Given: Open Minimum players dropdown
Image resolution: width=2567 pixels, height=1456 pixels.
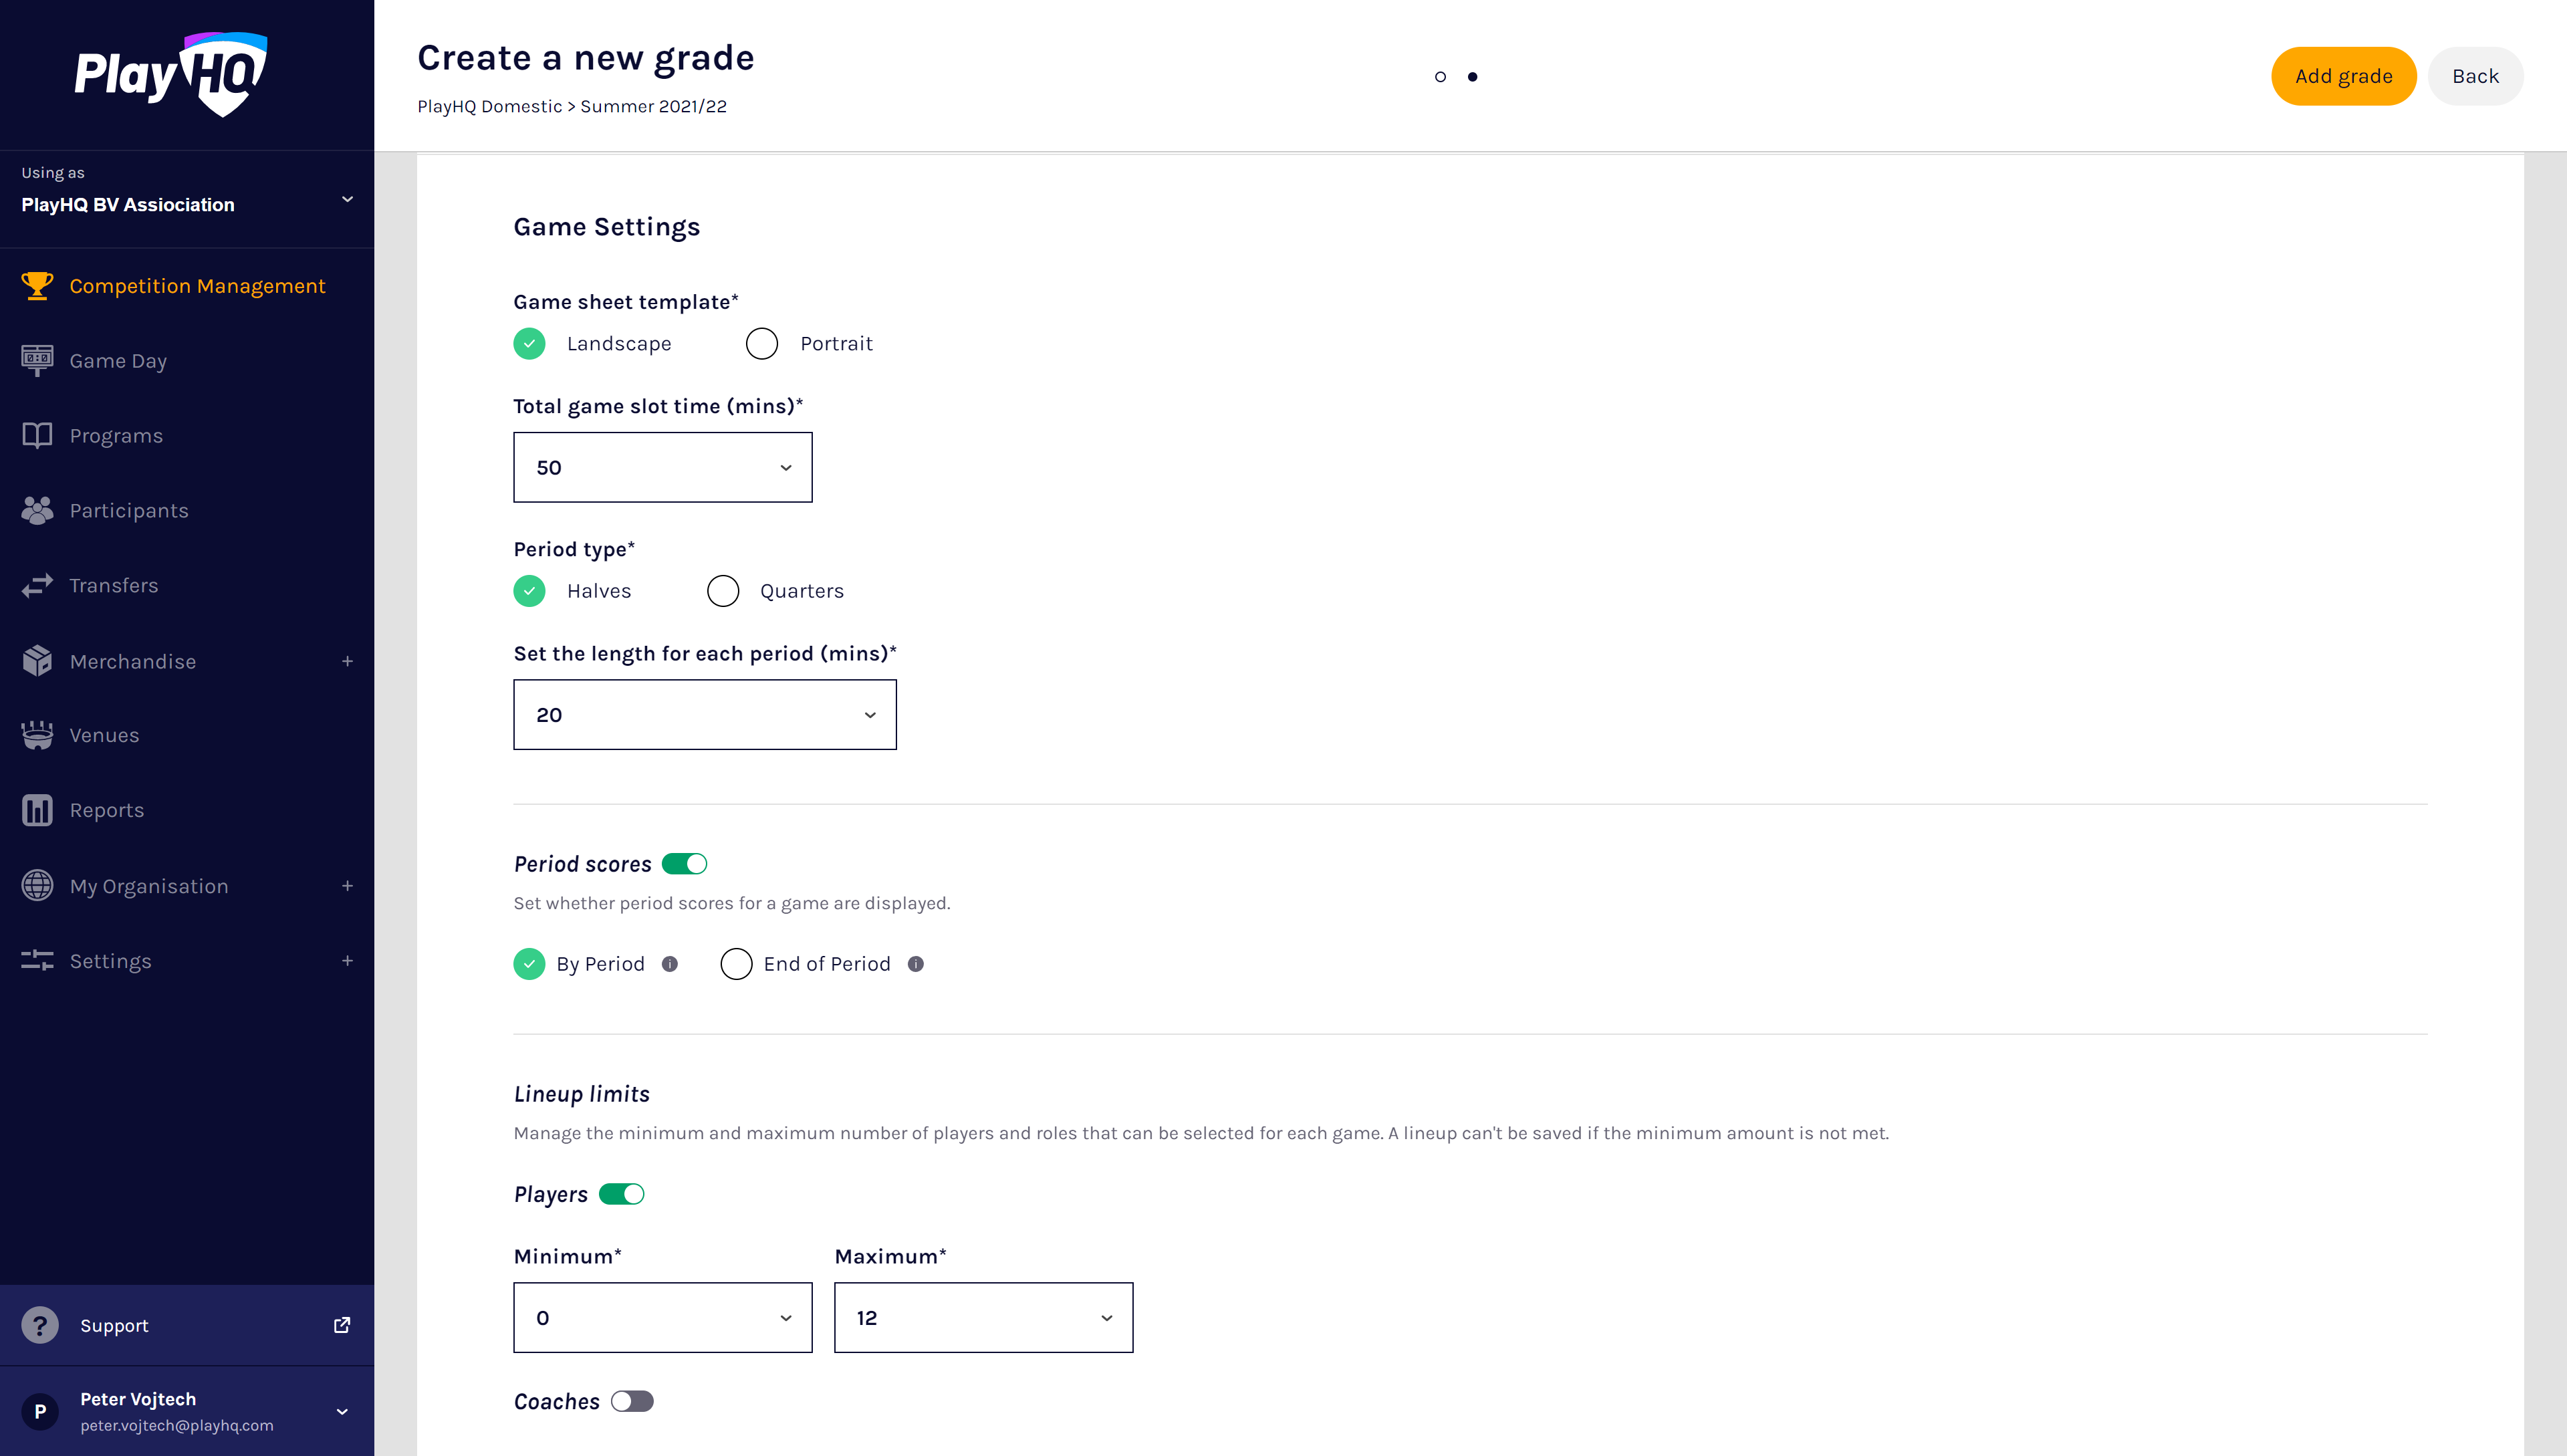Looking at the screenshot, I should pyautogui.click(x=663, y=1318).
